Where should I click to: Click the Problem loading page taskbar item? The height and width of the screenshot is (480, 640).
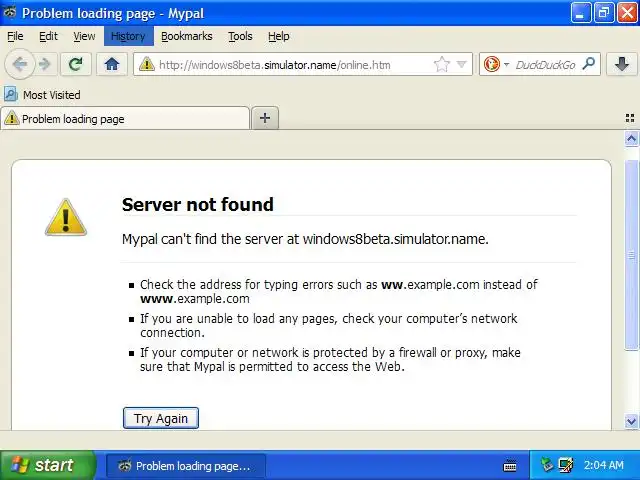tap(186, 466)
